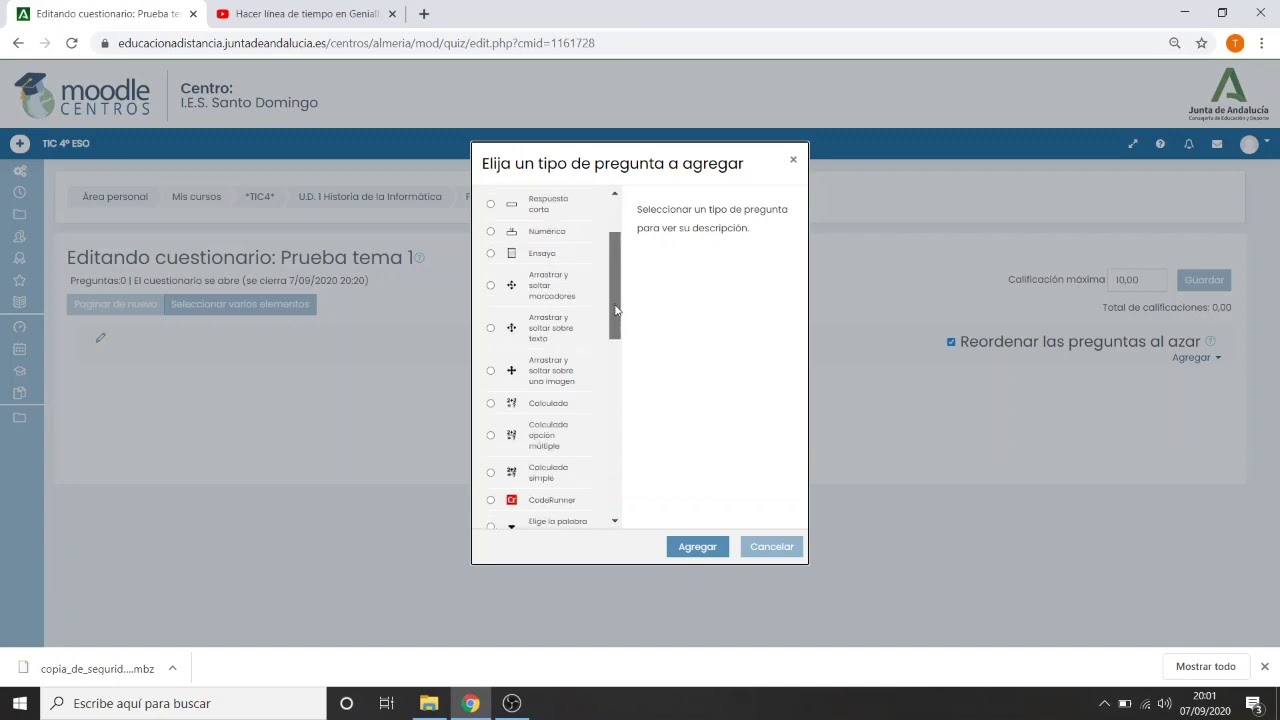
Task: Click the list scroll down arrow
Action: (615, 521)
